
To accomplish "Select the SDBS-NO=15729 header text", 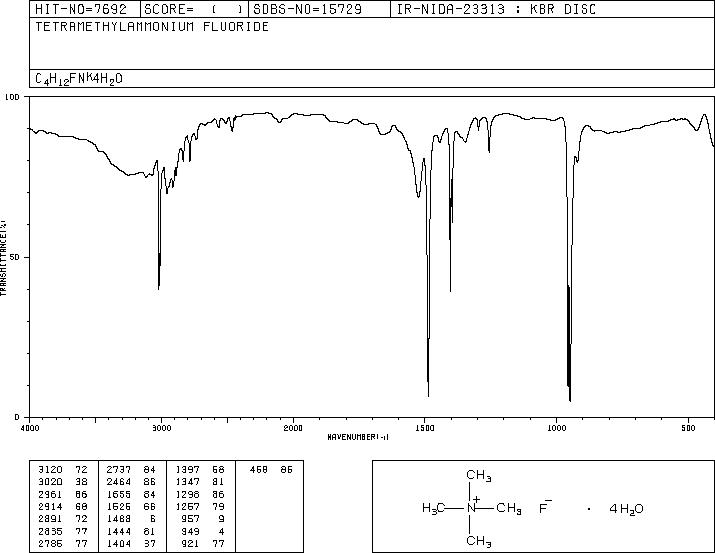I will coord(307,9).
